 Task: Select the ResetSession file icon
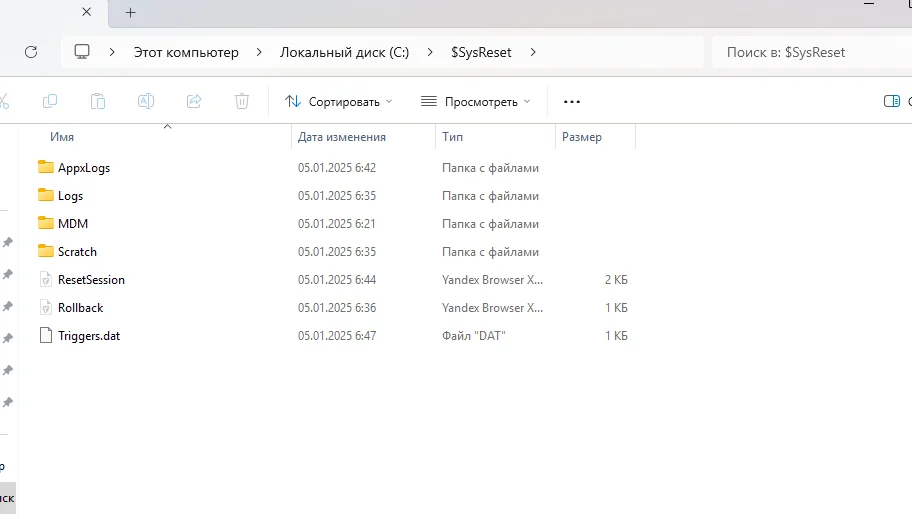[x=45, y=279]
